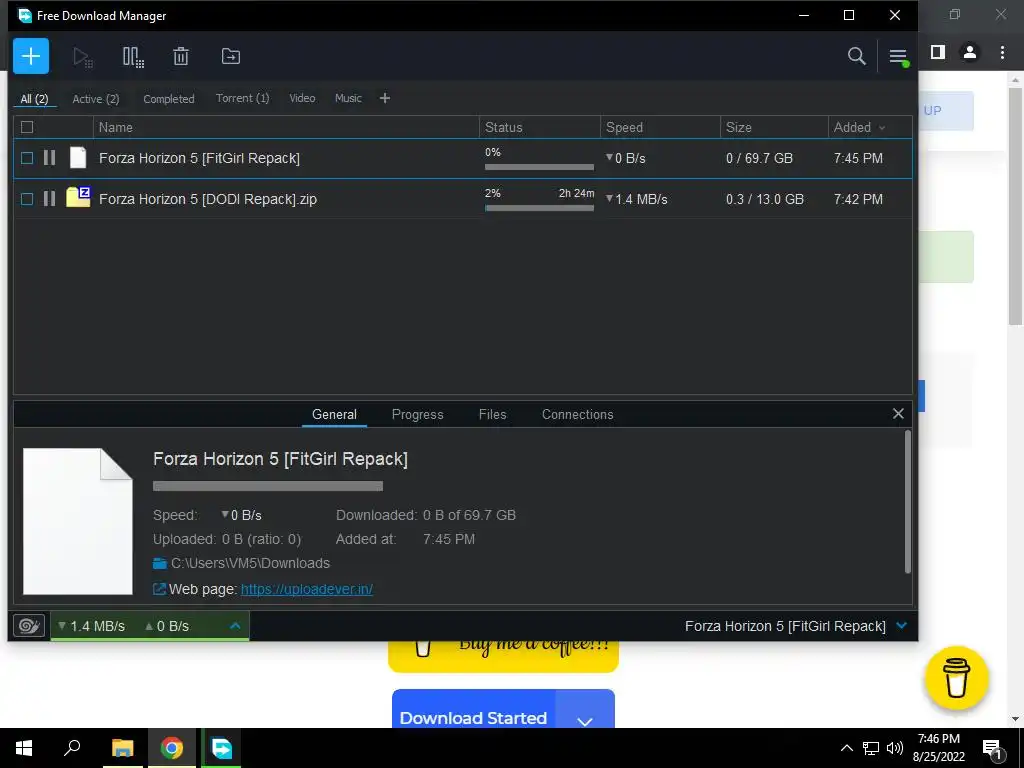Viewport: 1024px width, 768px height.
Task: Switch to the Files details tab
Action: [x=492, y=414]
